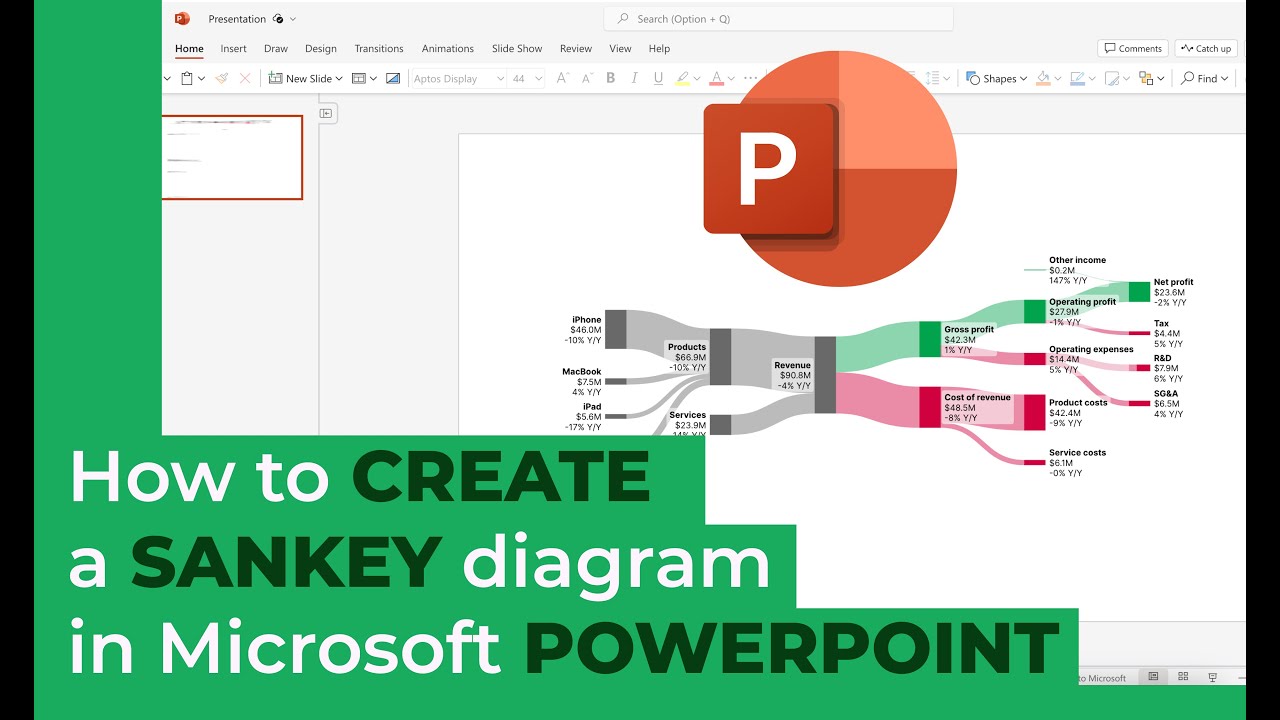This screenshot has height=720, width=1280.
Task: Open the Transitions tab
Action: point(379,48)
